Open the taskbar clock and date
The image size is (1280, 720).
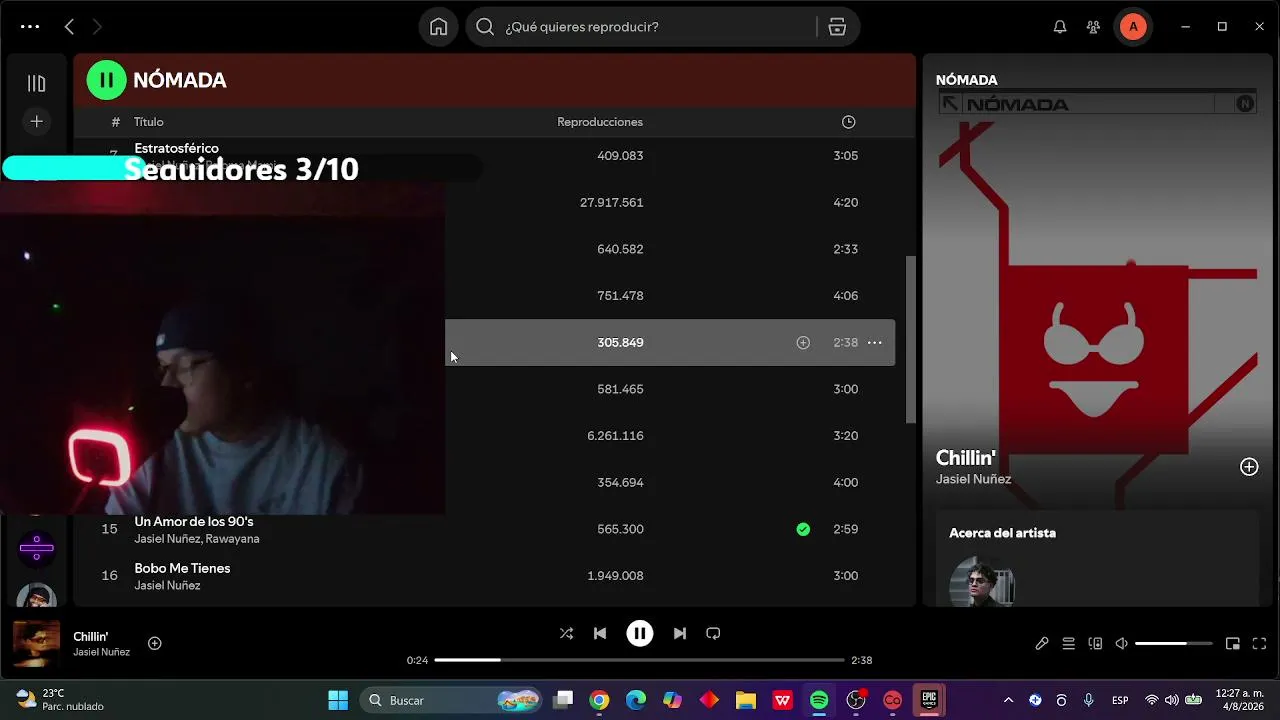pyautogui.click(x=1240, y=700)
